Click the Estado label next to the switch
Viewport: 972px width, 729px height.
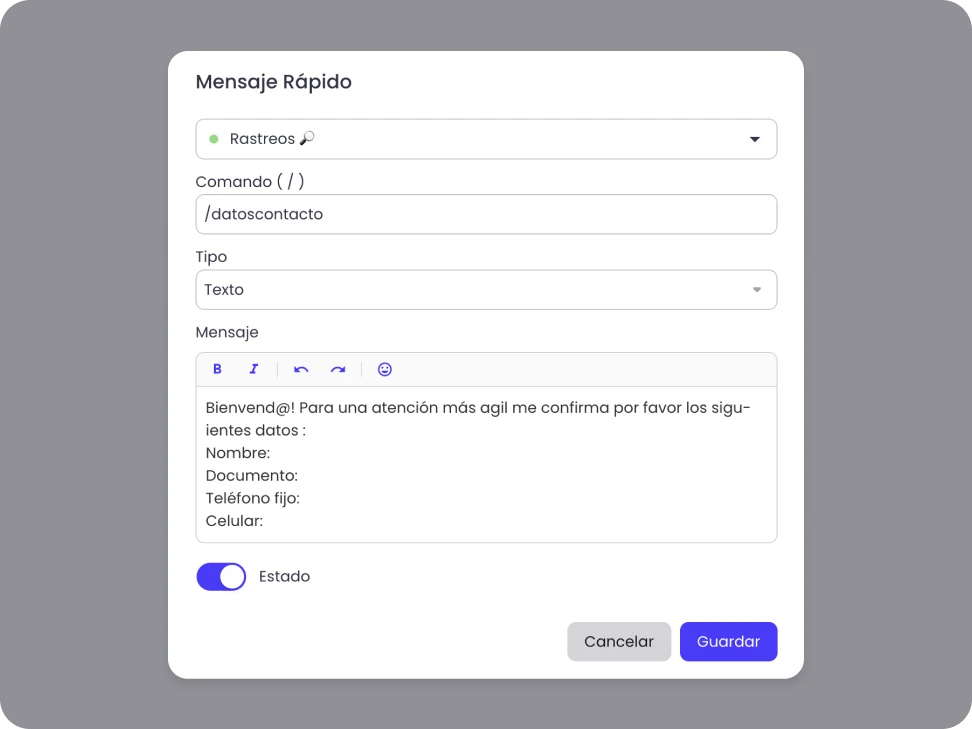point(284,577)
